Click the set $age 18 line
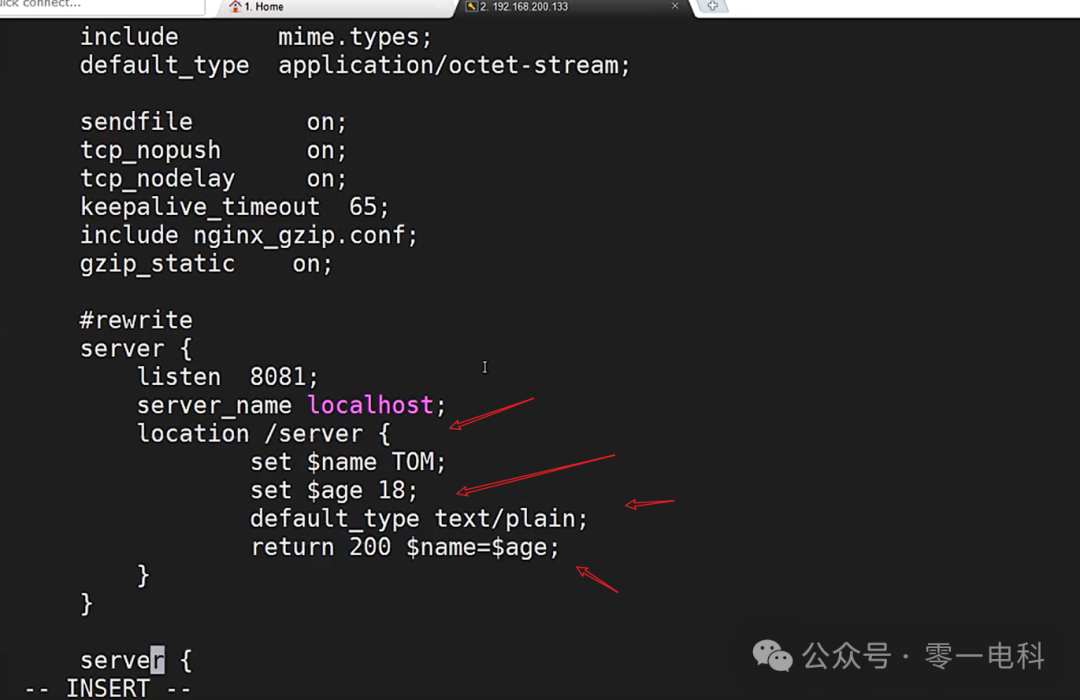This screenshot has height=700, width=1080. click(x=334, y=490)
